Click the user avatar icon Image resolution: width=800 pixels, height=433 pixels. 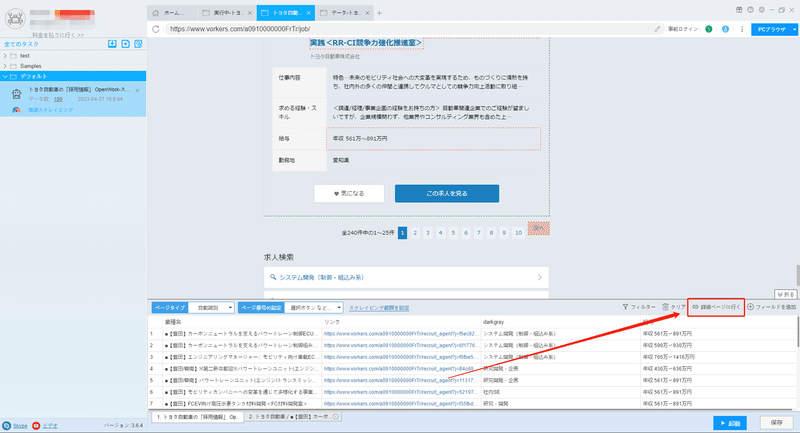(15, 18)
